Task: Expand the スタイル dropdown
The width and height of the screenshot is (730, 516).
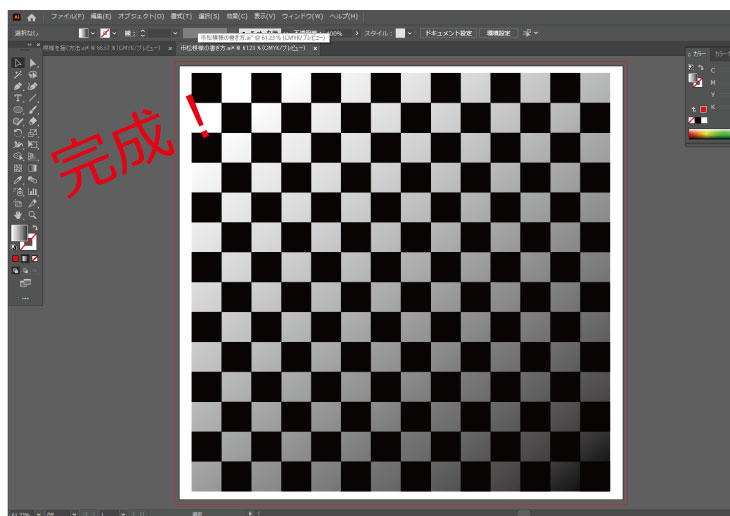Action: (x=412, y=33)
